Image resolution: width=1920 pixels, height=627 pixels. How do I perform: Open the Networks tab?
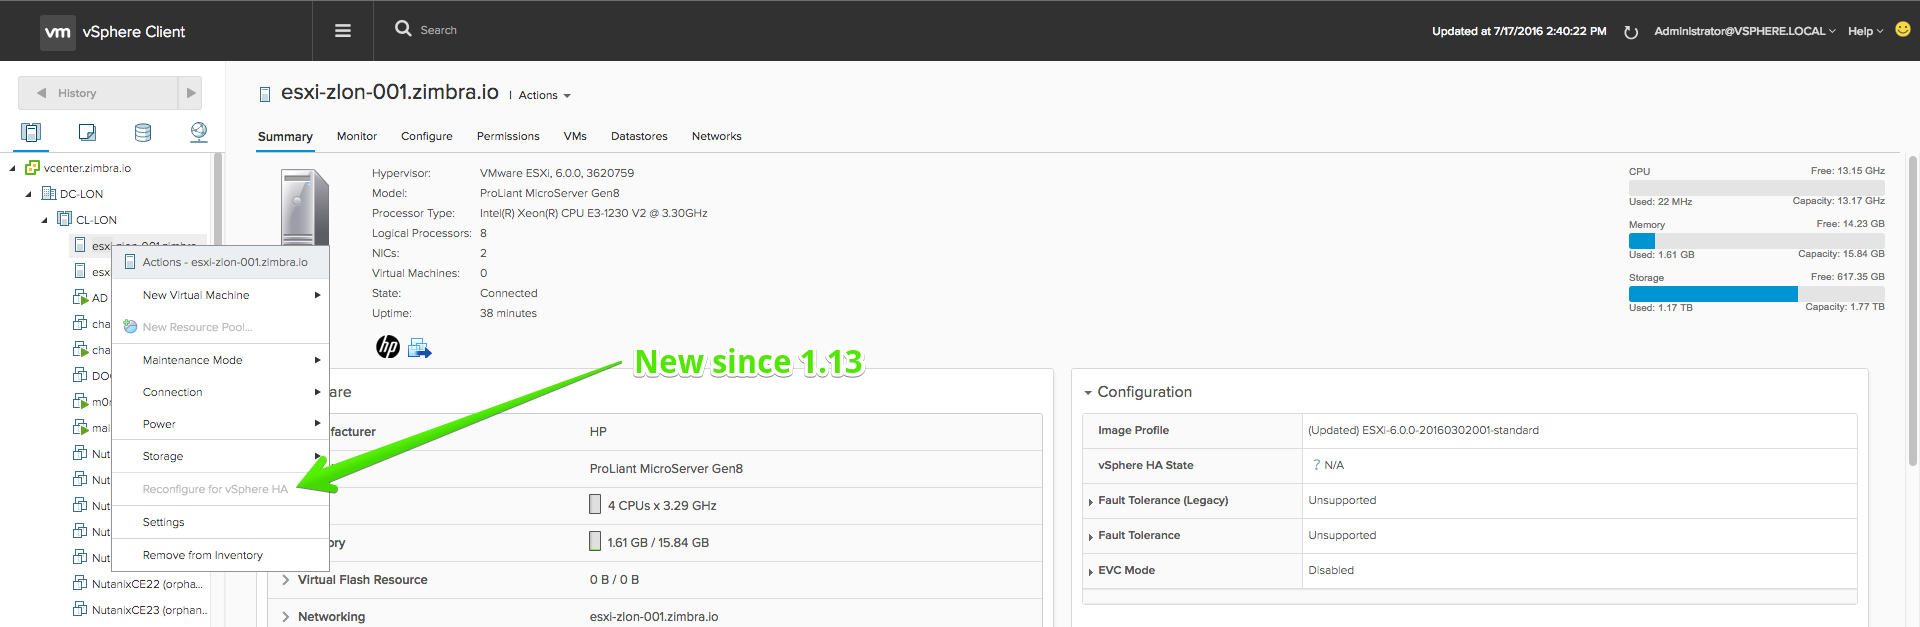pos(717,136)
